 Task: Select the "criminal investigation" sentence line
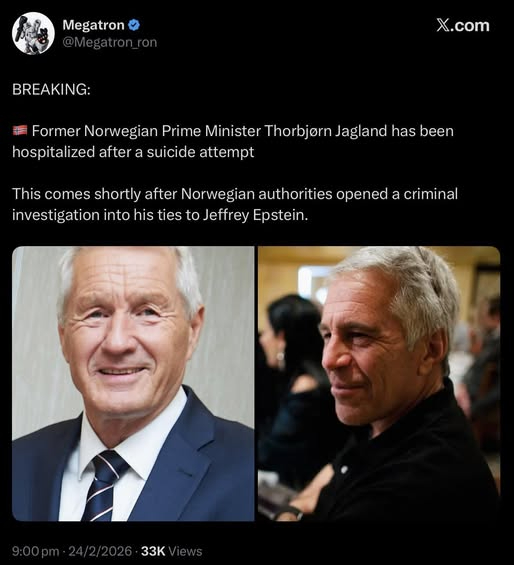pos(235,204)
